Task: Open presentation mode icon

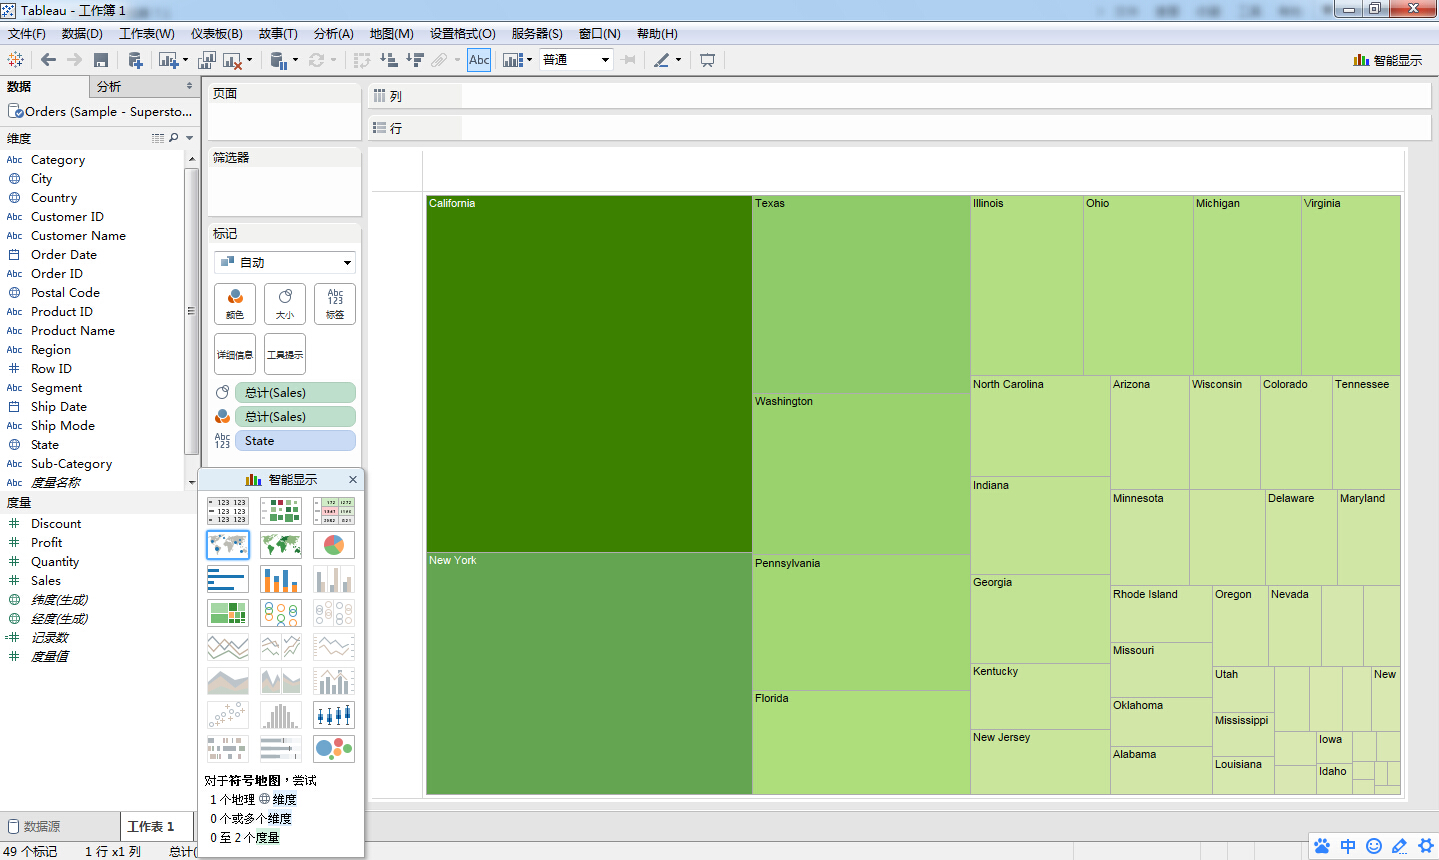Action: (x=707, y=60)
